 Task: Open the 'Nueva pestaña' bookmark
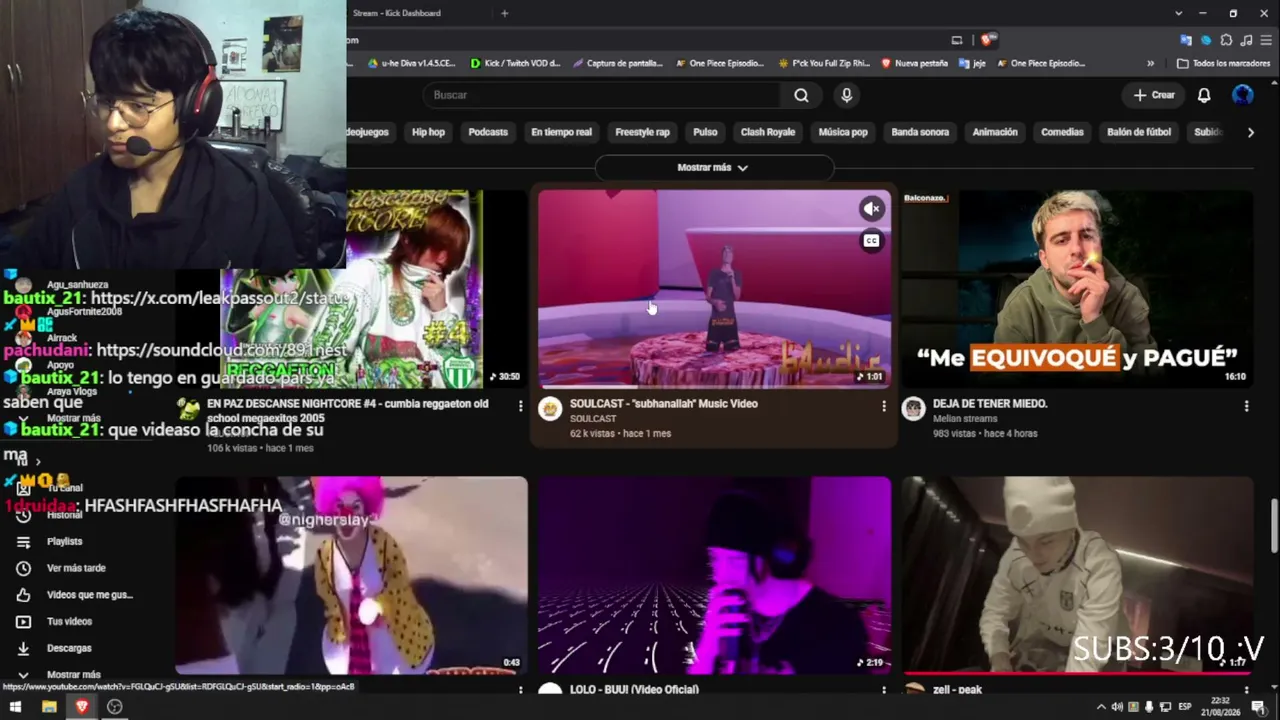tap(914, 63)
